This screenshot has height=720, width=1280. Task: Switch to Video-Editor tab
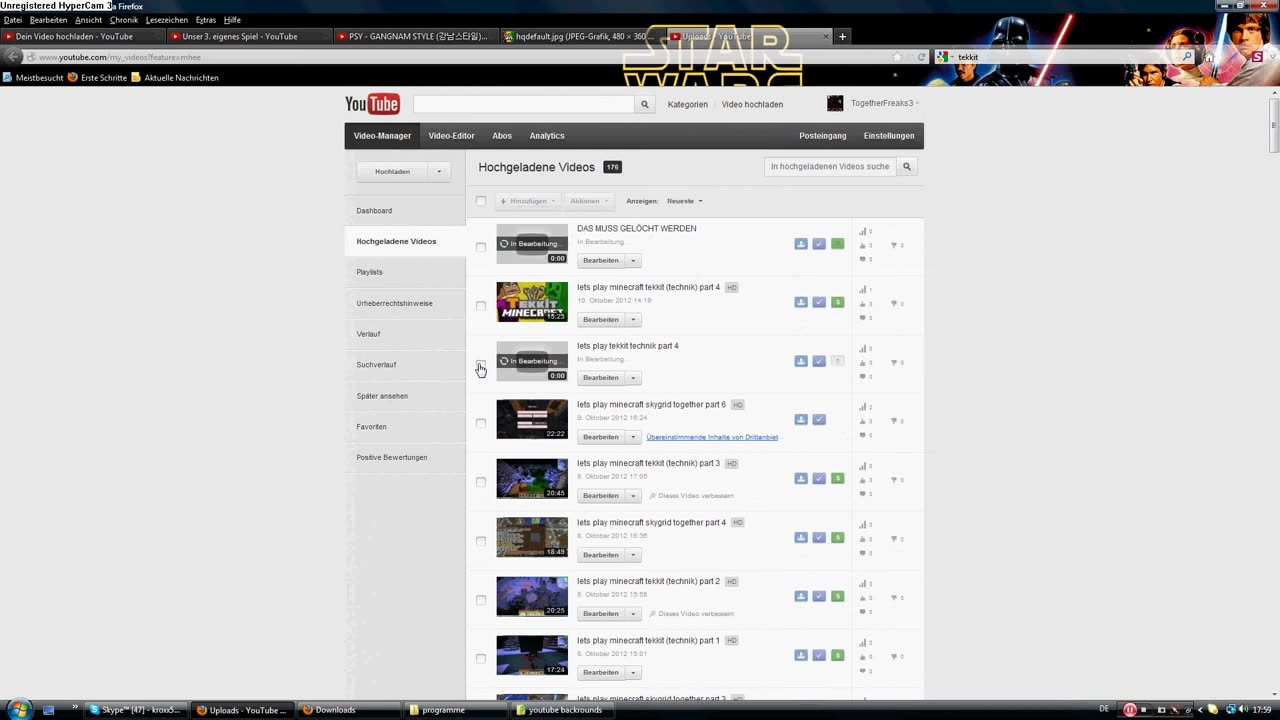pos(451,136)
